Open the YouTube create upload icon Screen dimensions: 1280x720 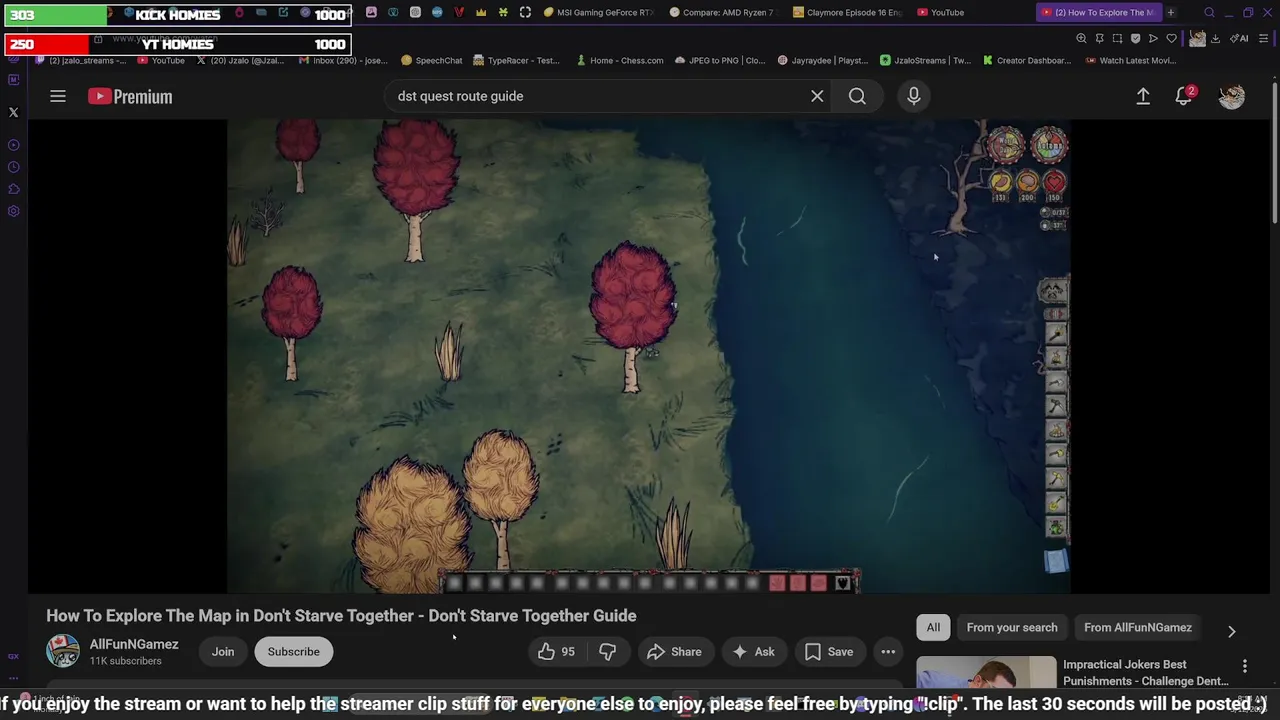[x=1143, y=96]
